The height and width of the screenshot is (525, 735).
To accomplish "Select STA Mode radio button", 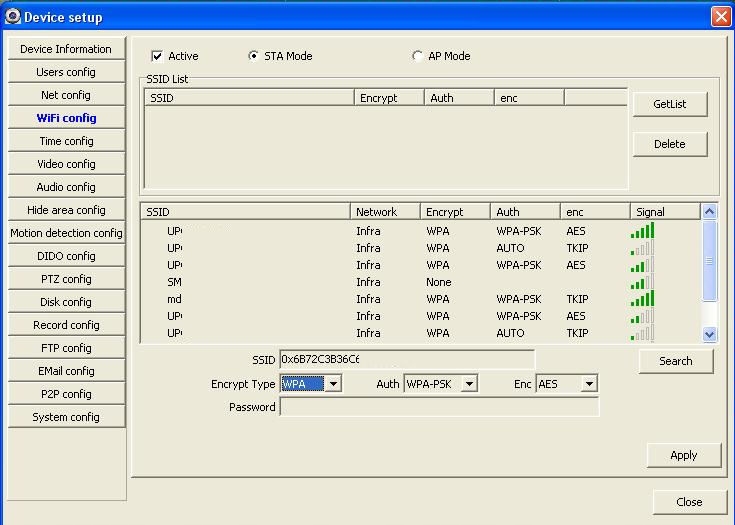I will coord(253,57).
